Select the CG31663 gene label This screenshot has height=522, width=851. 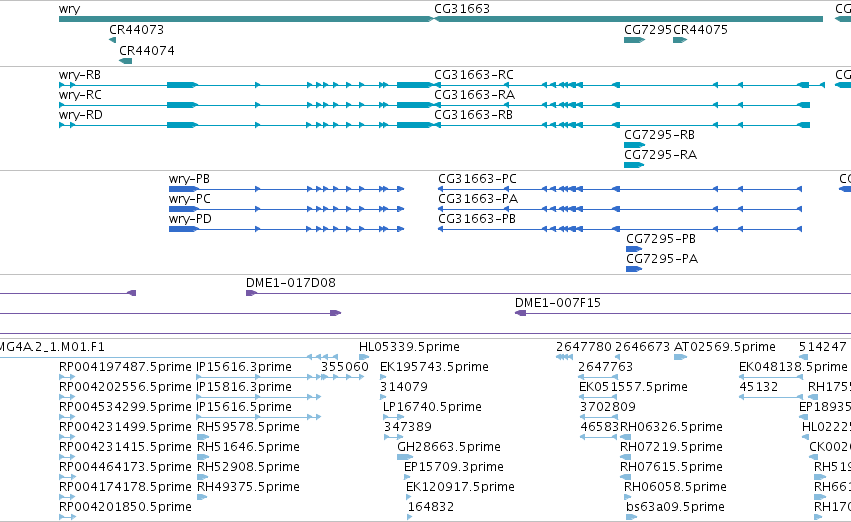[462, 9]
